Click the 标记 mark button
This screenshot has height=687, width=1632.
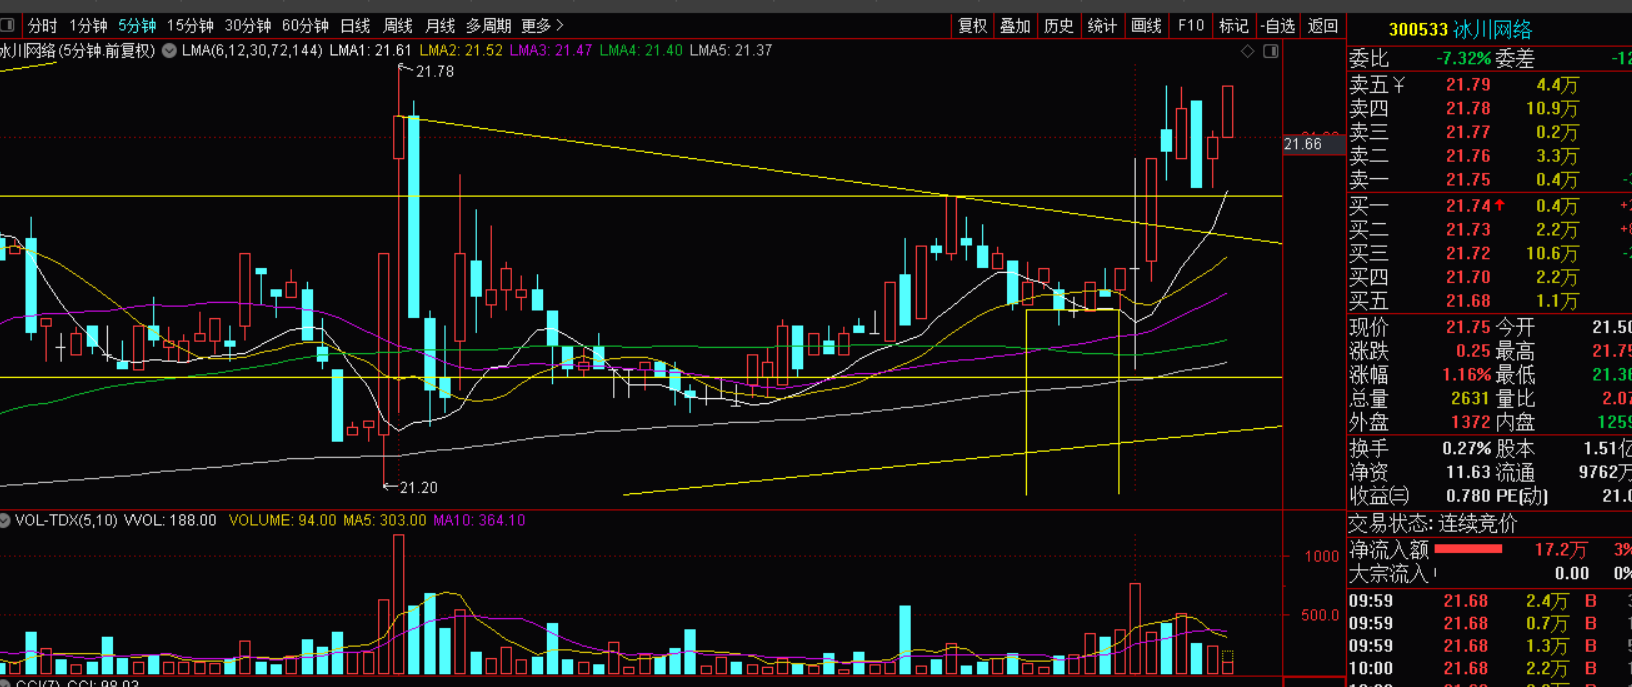(x=1233, y=25)
